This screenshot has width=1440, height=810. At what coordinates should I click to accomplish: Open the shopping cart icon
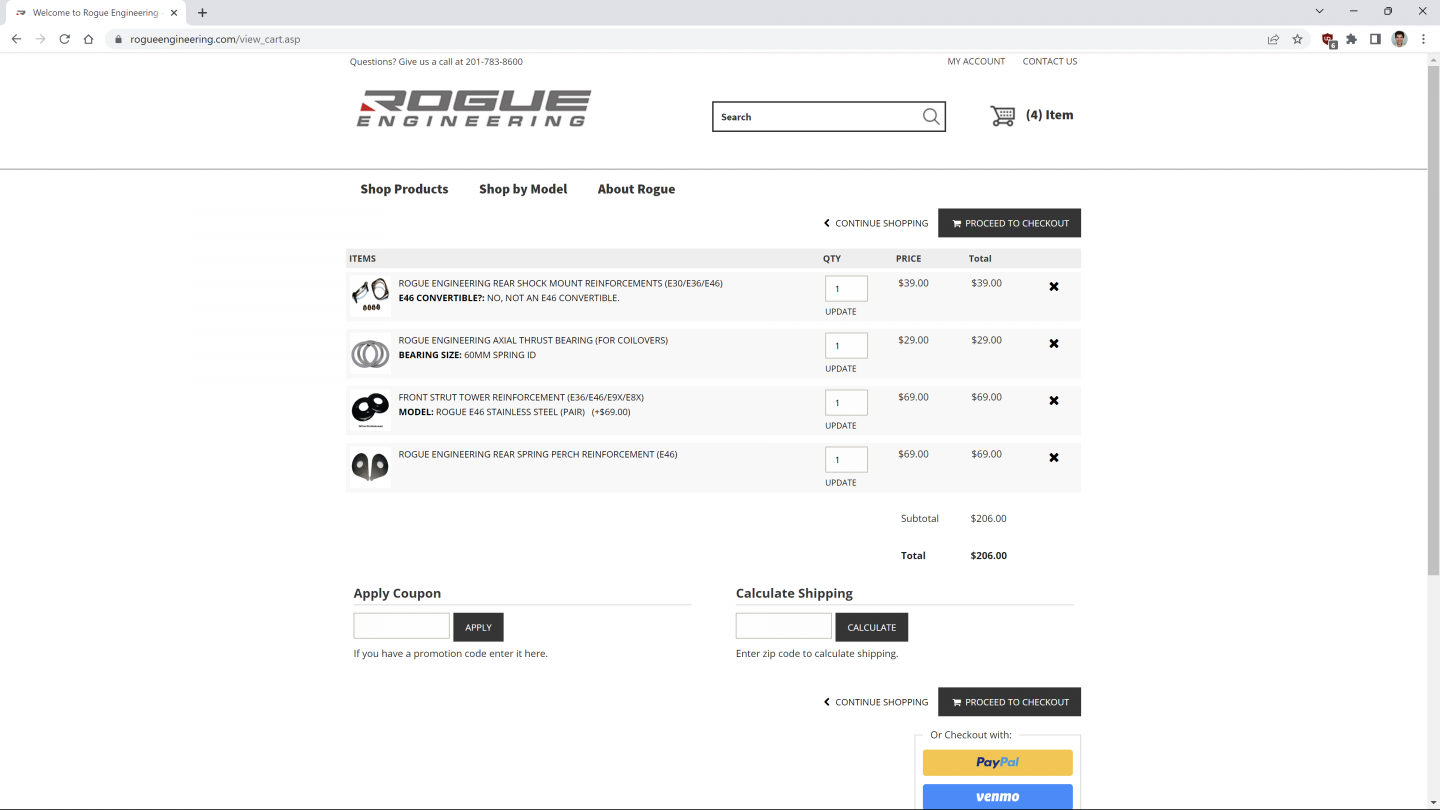[x=1002, y=116]
